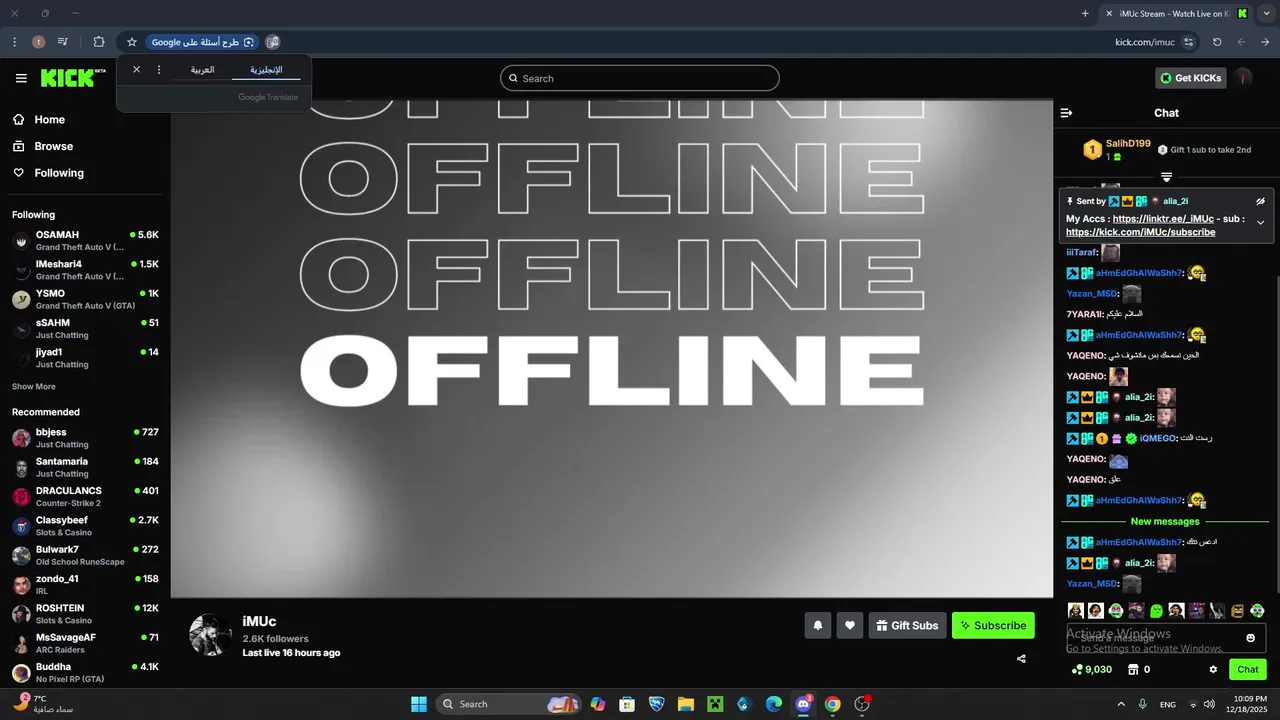Screen dimensions: 1280x720
Task: Click the Get KICKs button
Action: point(1191,78)
